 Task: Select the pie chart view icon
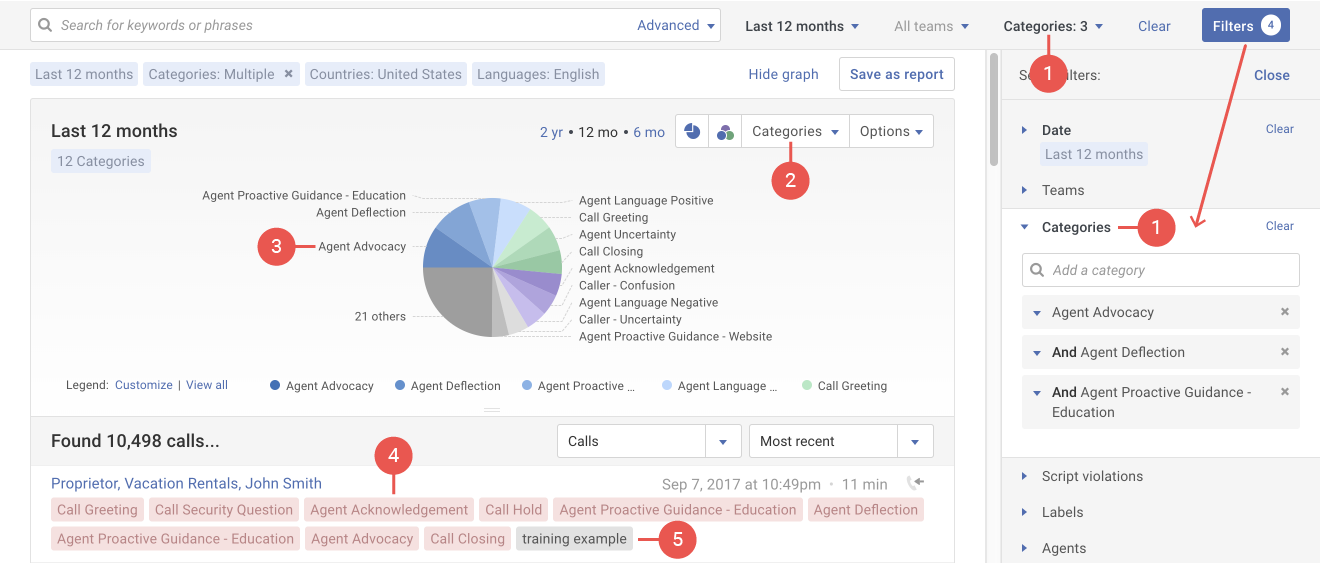click(692, 132)
